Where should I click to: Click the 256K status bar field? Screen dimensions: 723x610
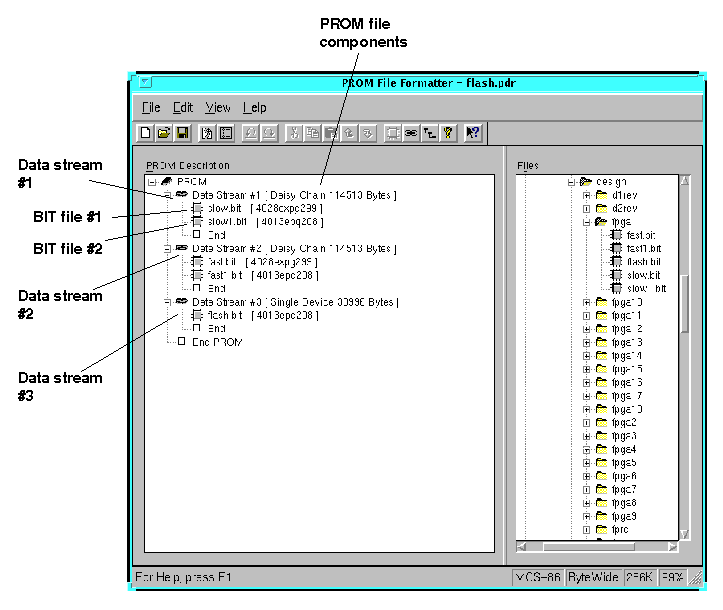[640, 577]
